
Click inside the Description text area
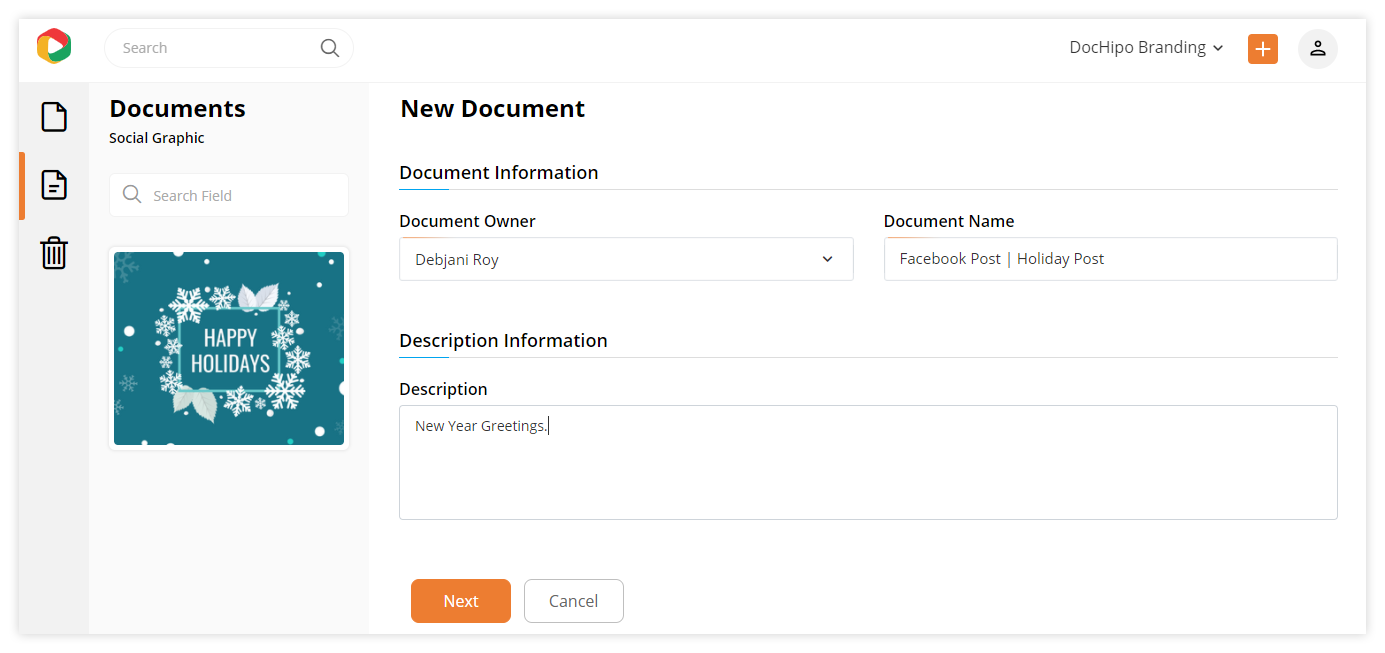pyautogui.click(x=868, y=462)
